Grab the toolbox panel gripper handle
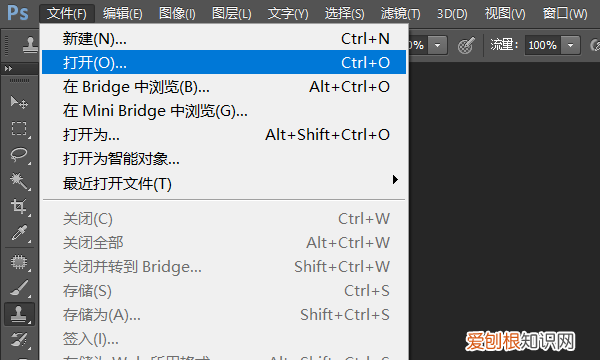 [19, 81]
